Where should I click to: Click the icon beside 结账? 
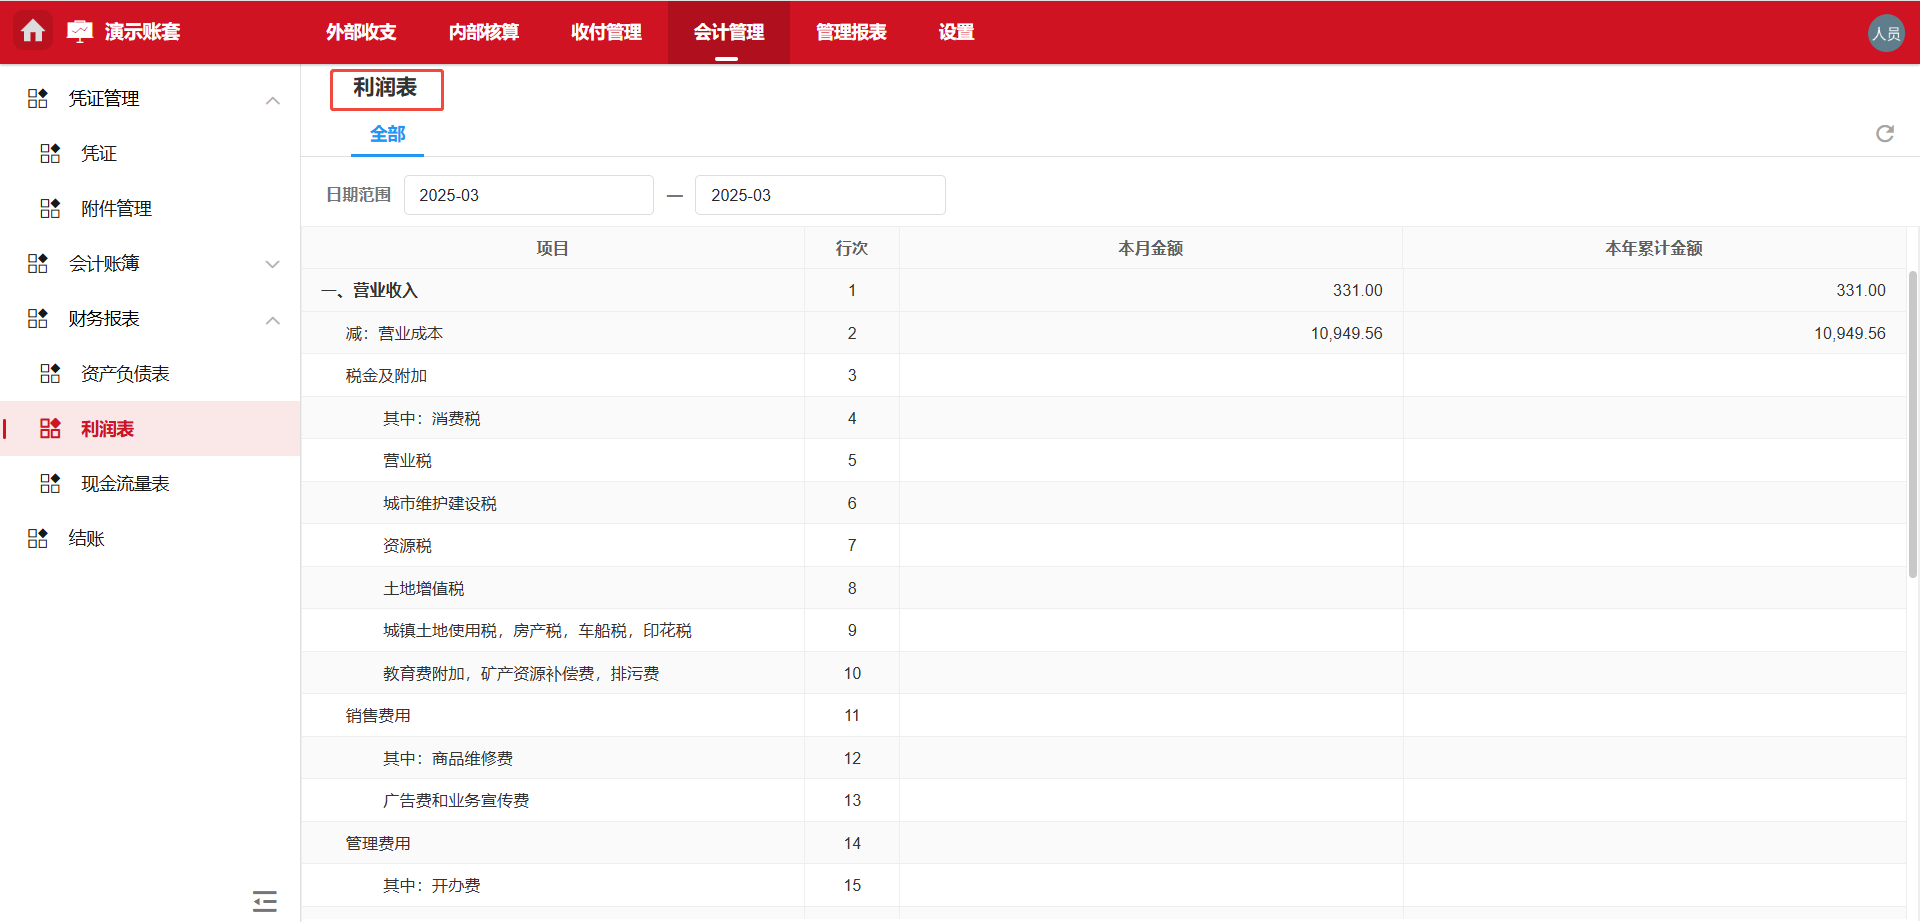pos(38,539)
